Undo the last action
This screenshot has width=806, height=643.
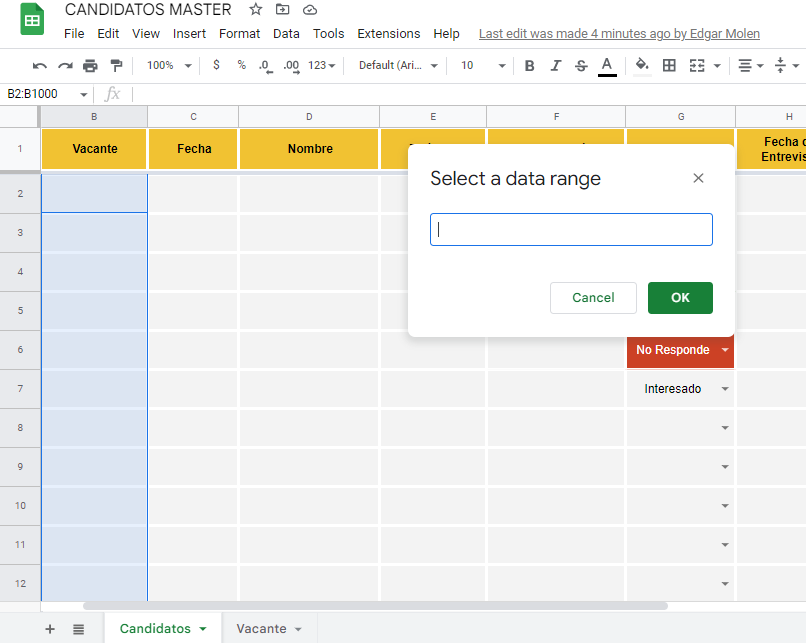(40, 66)
